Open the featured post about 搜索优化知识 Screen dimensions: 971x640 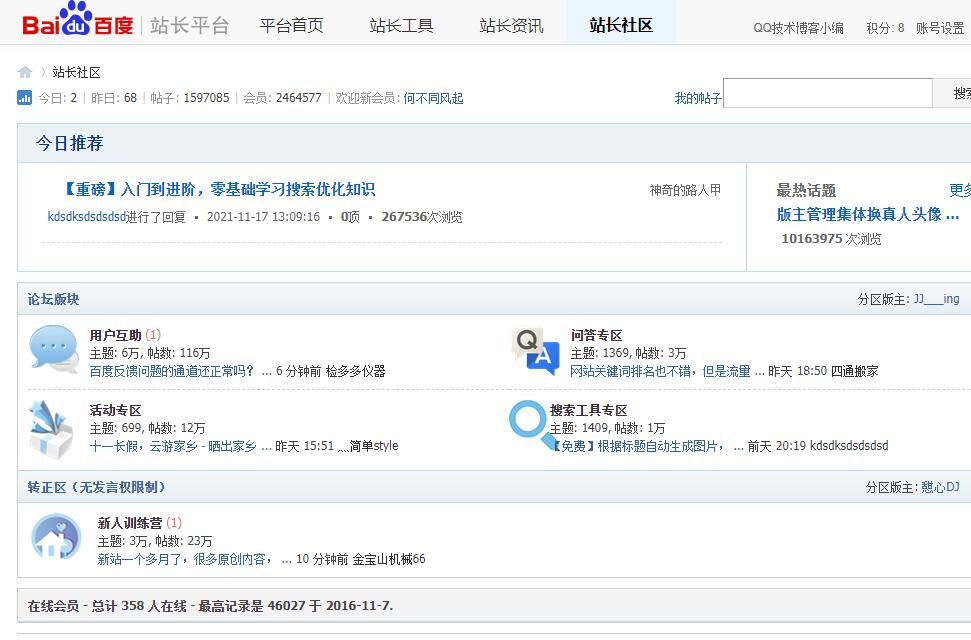pos(211,189)
